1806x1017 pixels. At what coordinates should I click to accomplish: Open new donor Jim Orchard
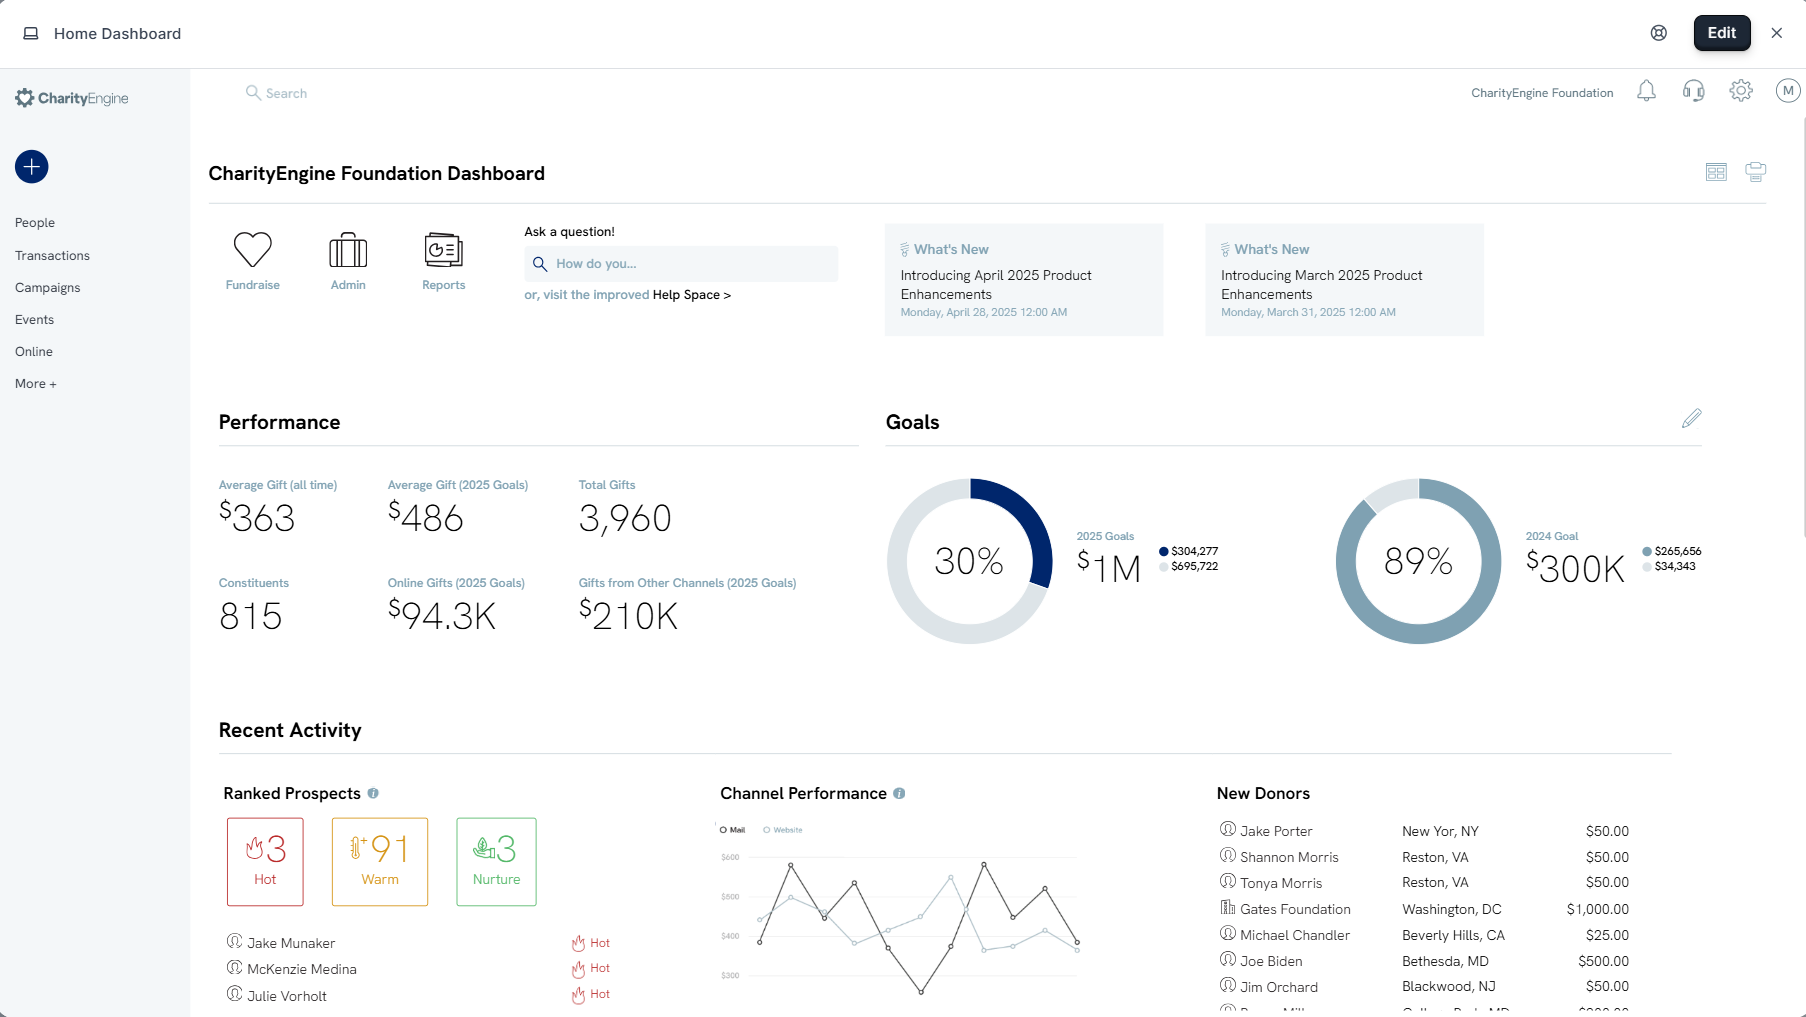pos(1279,987)
